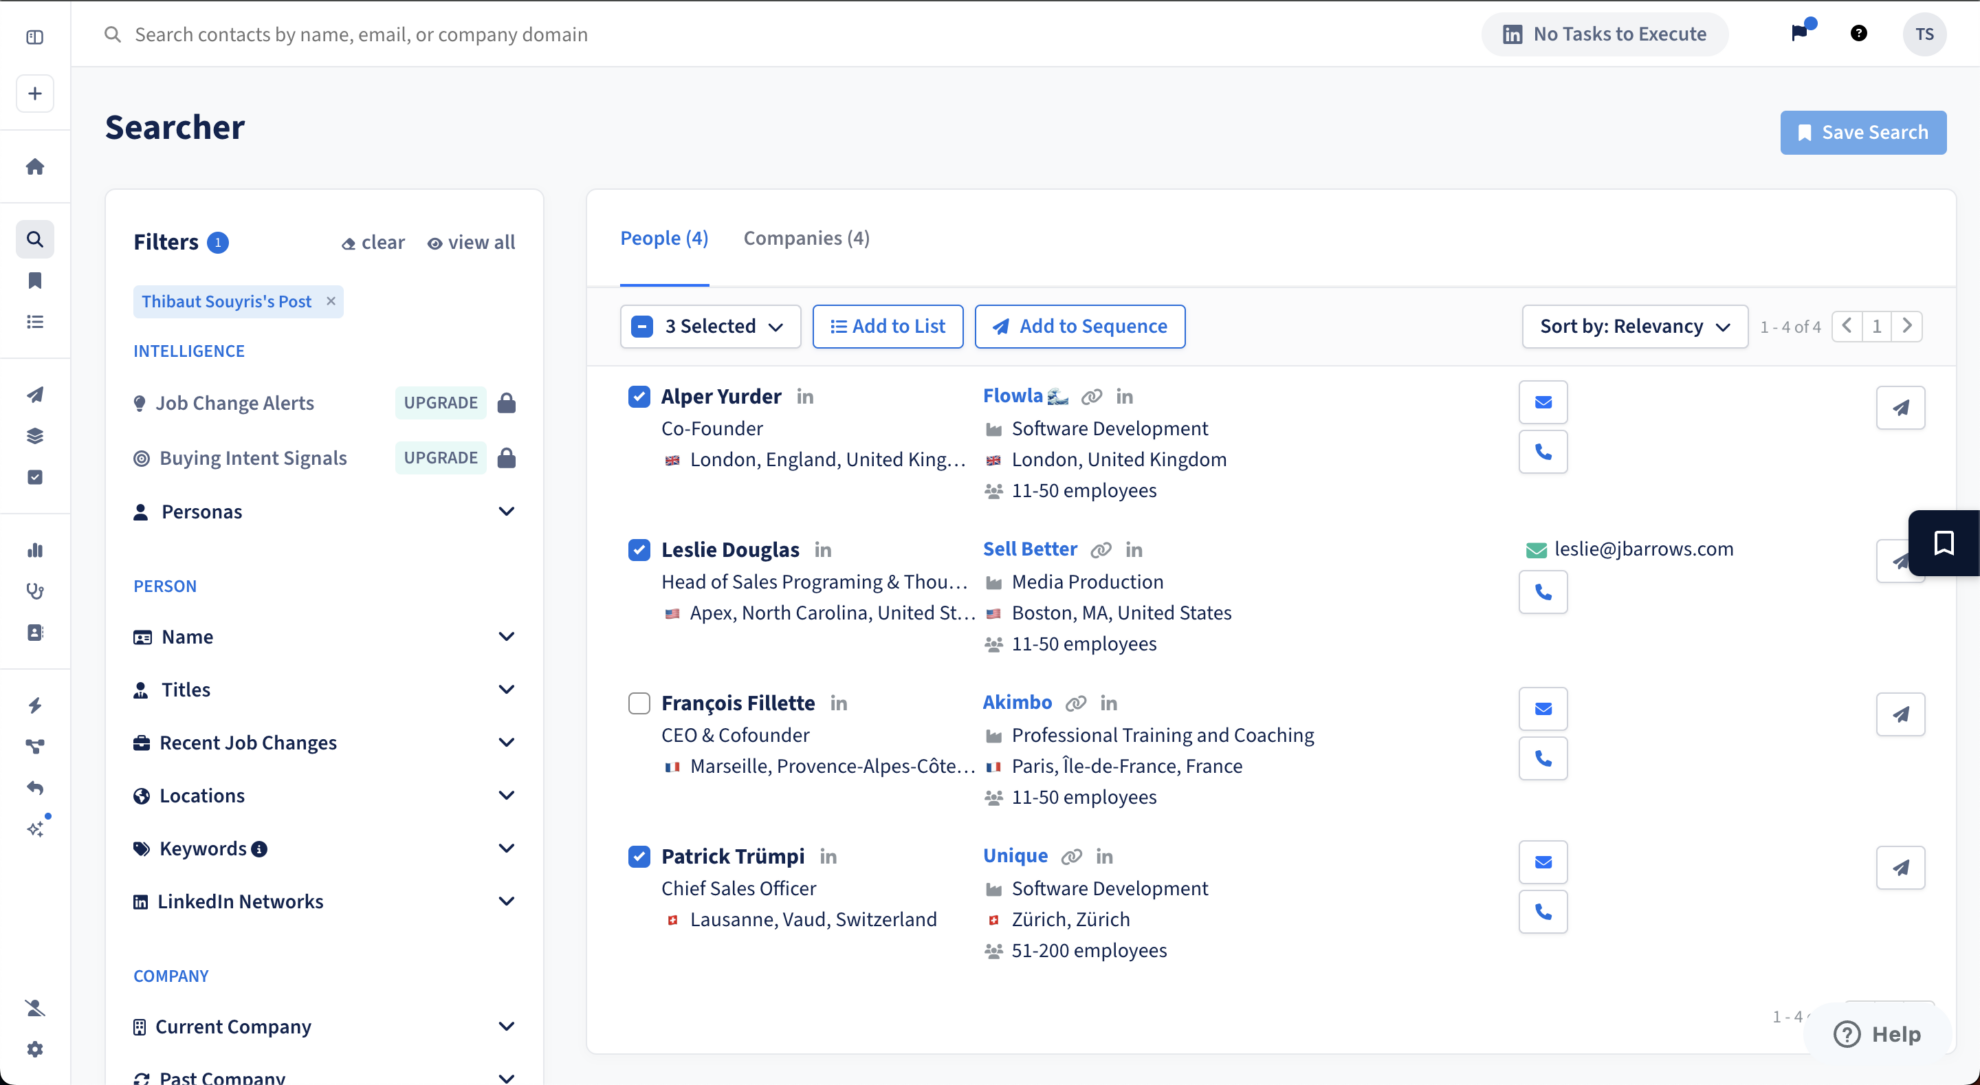Open the Sort by Relevancy dropdown
Image resolution: width=1980 pixels, height=1085 pixels.
[1634, 326]
